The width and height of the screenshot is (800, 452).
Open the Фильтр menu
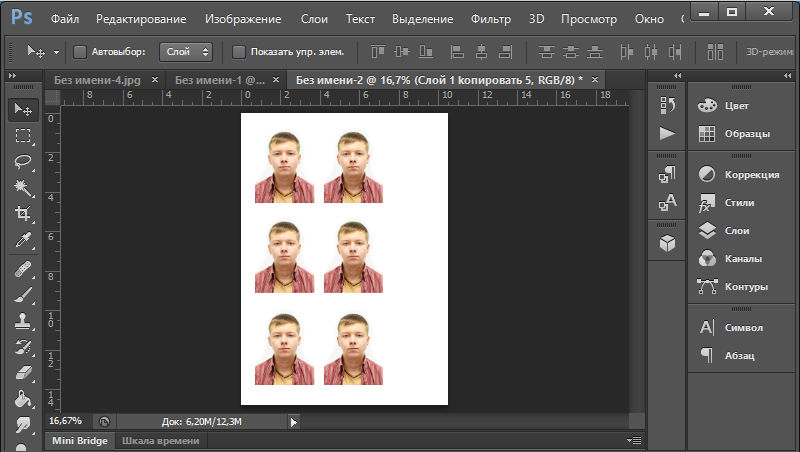pos(490,19)
